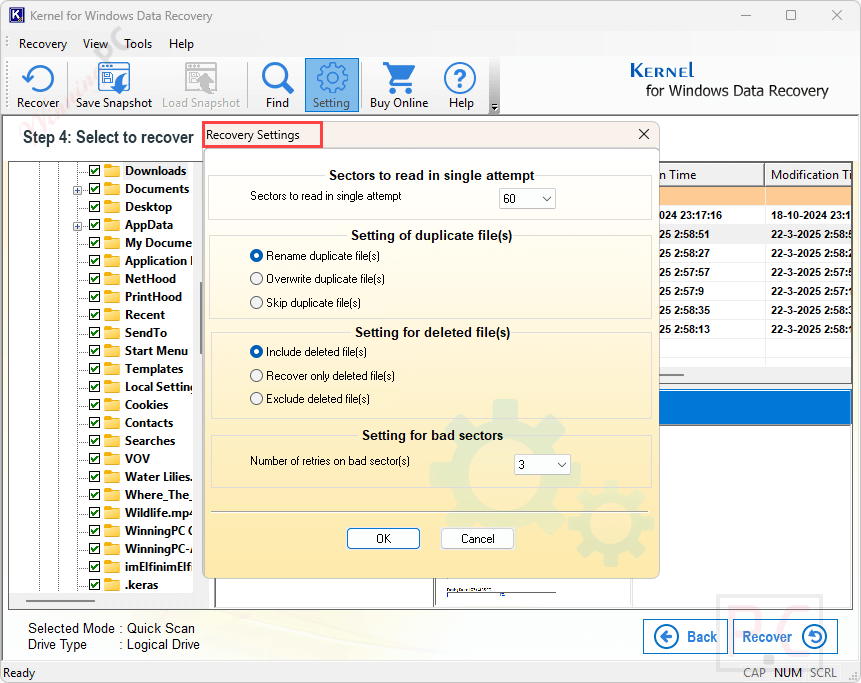This screenshot has height=683, width=861.
Task: Click the Kernel app icon in title bar
Action: pos(16,15)
